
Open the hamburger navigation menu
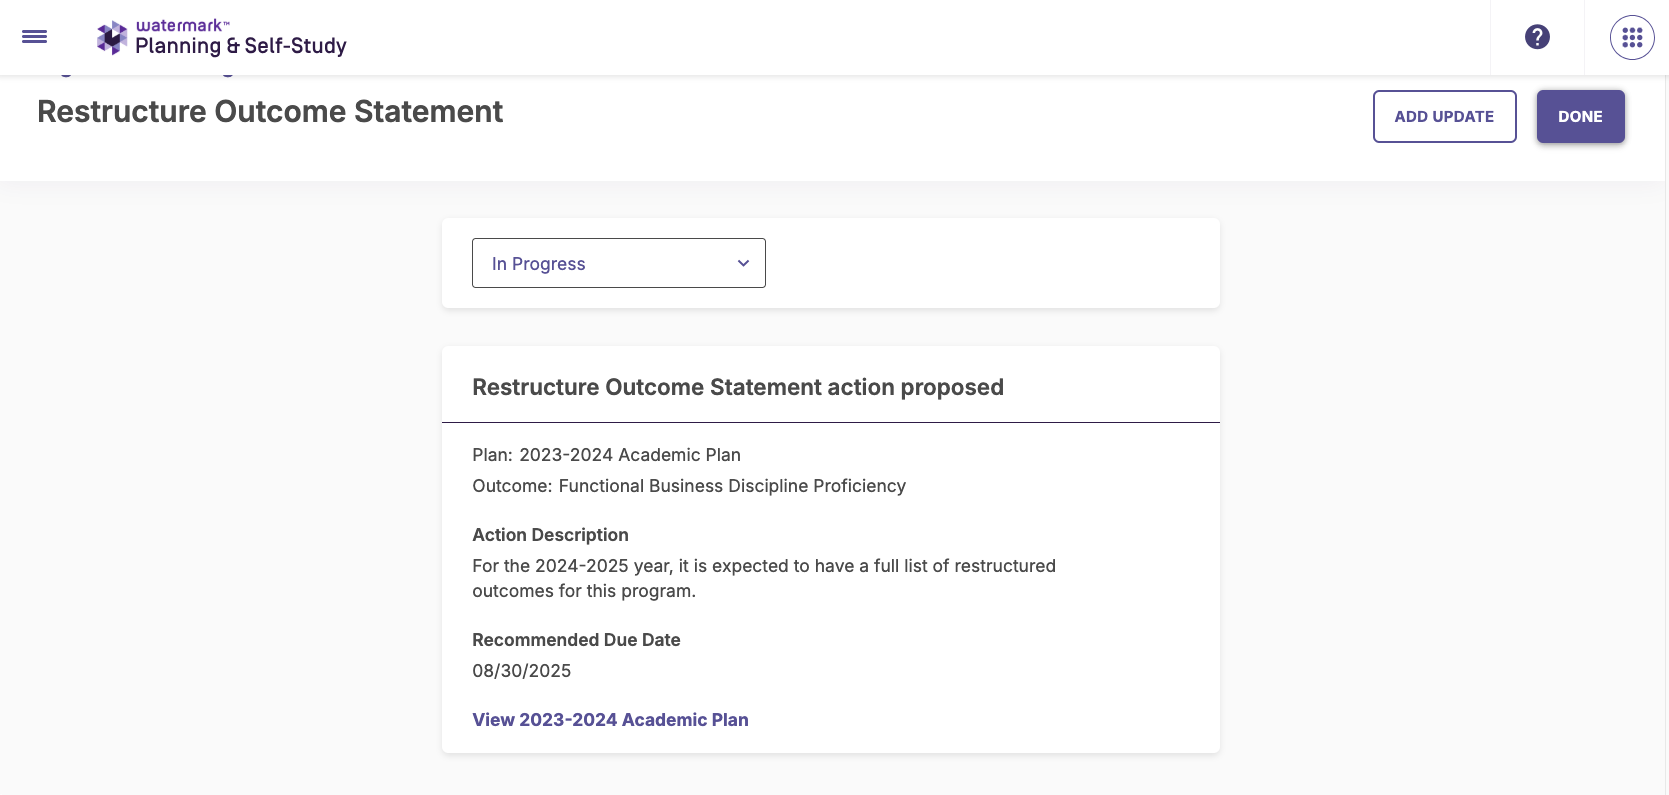[35, 37]
